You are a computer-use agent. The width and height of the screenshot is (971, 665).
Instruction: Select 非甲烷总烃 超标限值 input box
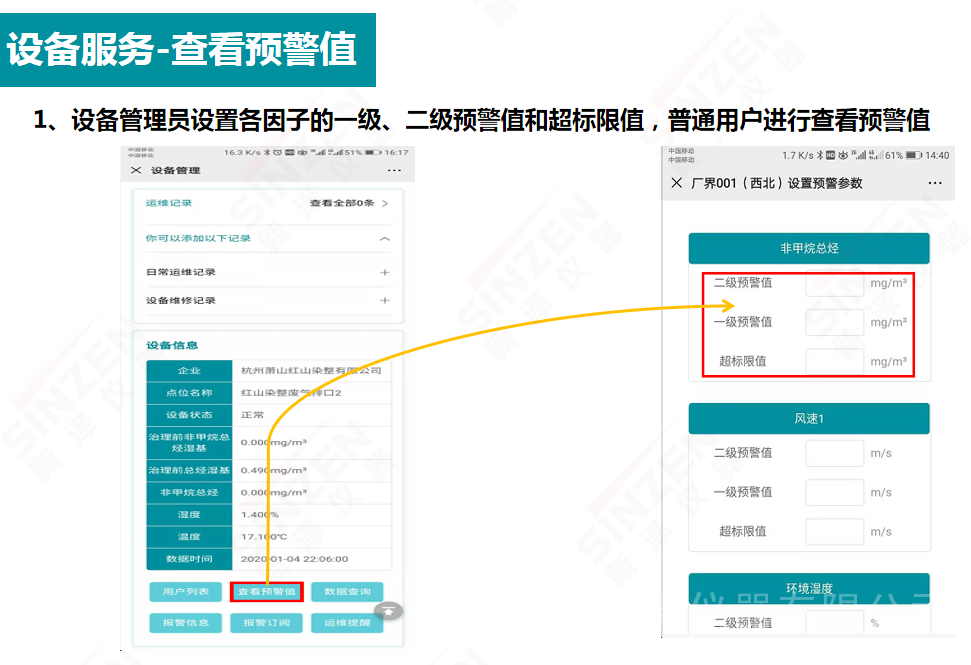pos(834,361)
